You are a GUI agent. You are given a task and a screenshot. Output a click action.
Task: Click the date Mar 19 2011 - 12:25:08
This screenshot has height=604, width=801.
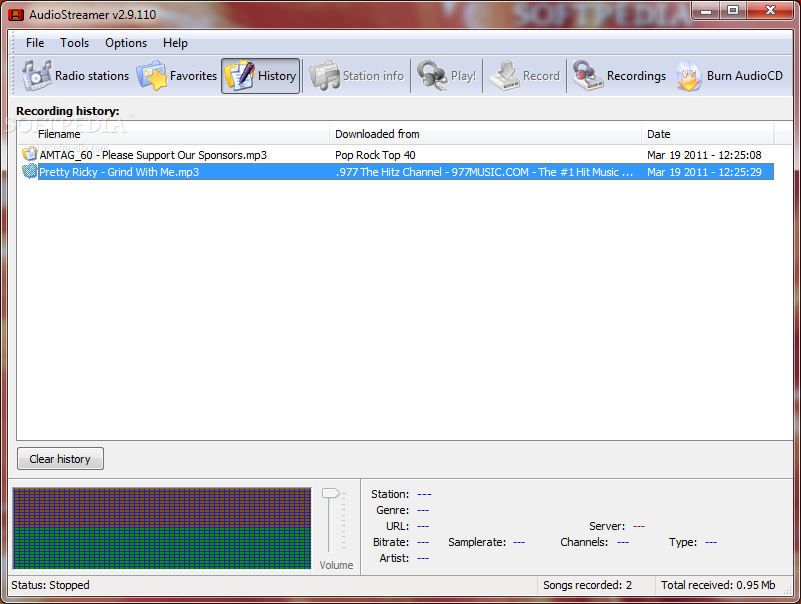tap(704, 155)
